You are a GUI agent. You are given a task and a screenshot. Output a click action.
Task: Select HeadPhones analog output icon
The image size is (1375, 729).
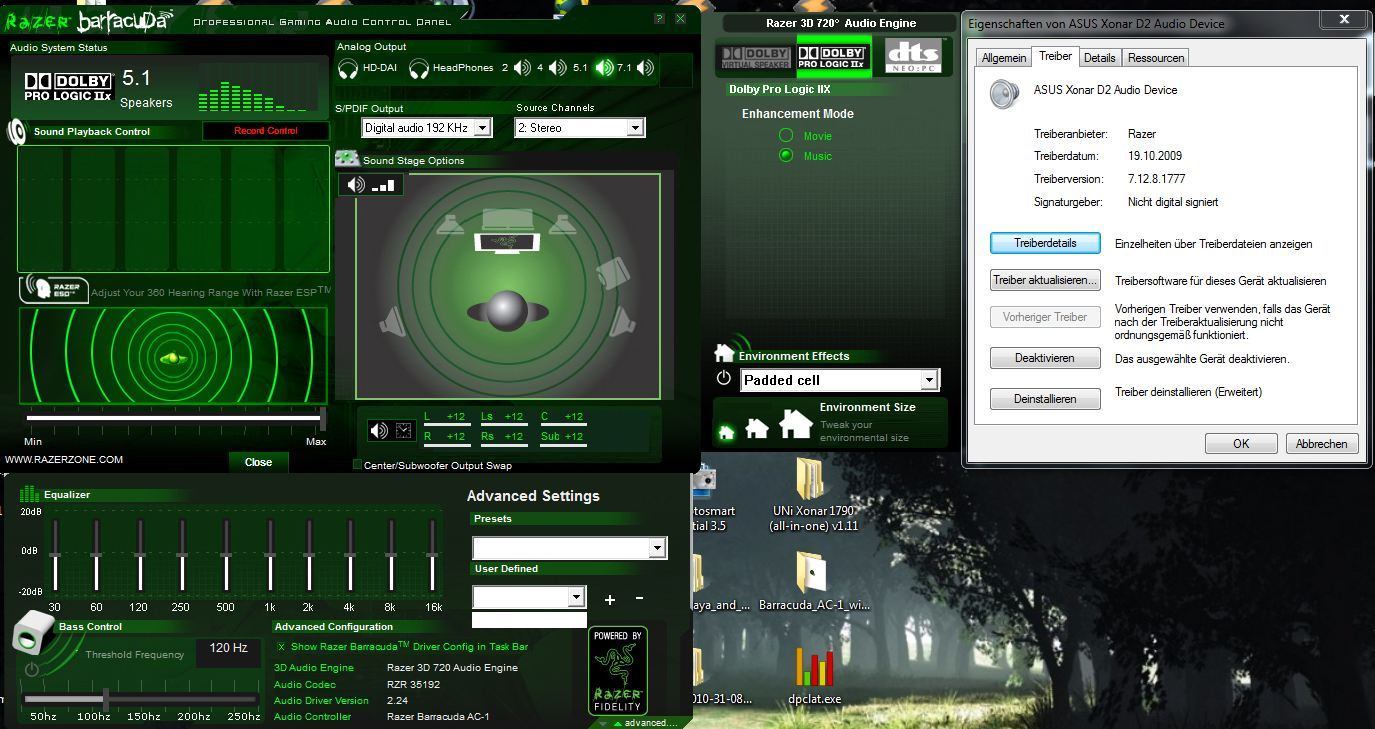point(419,68)
